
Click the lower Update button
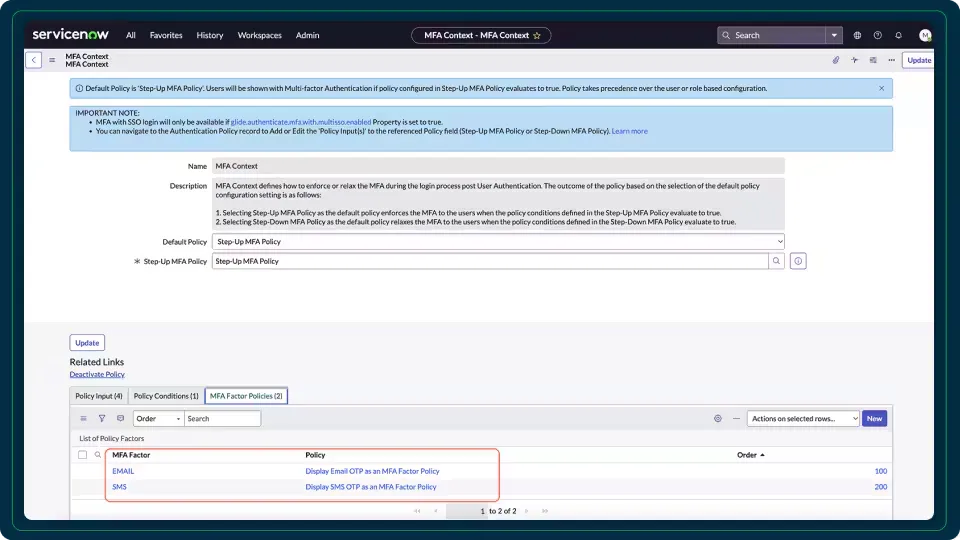click(87, 343)
